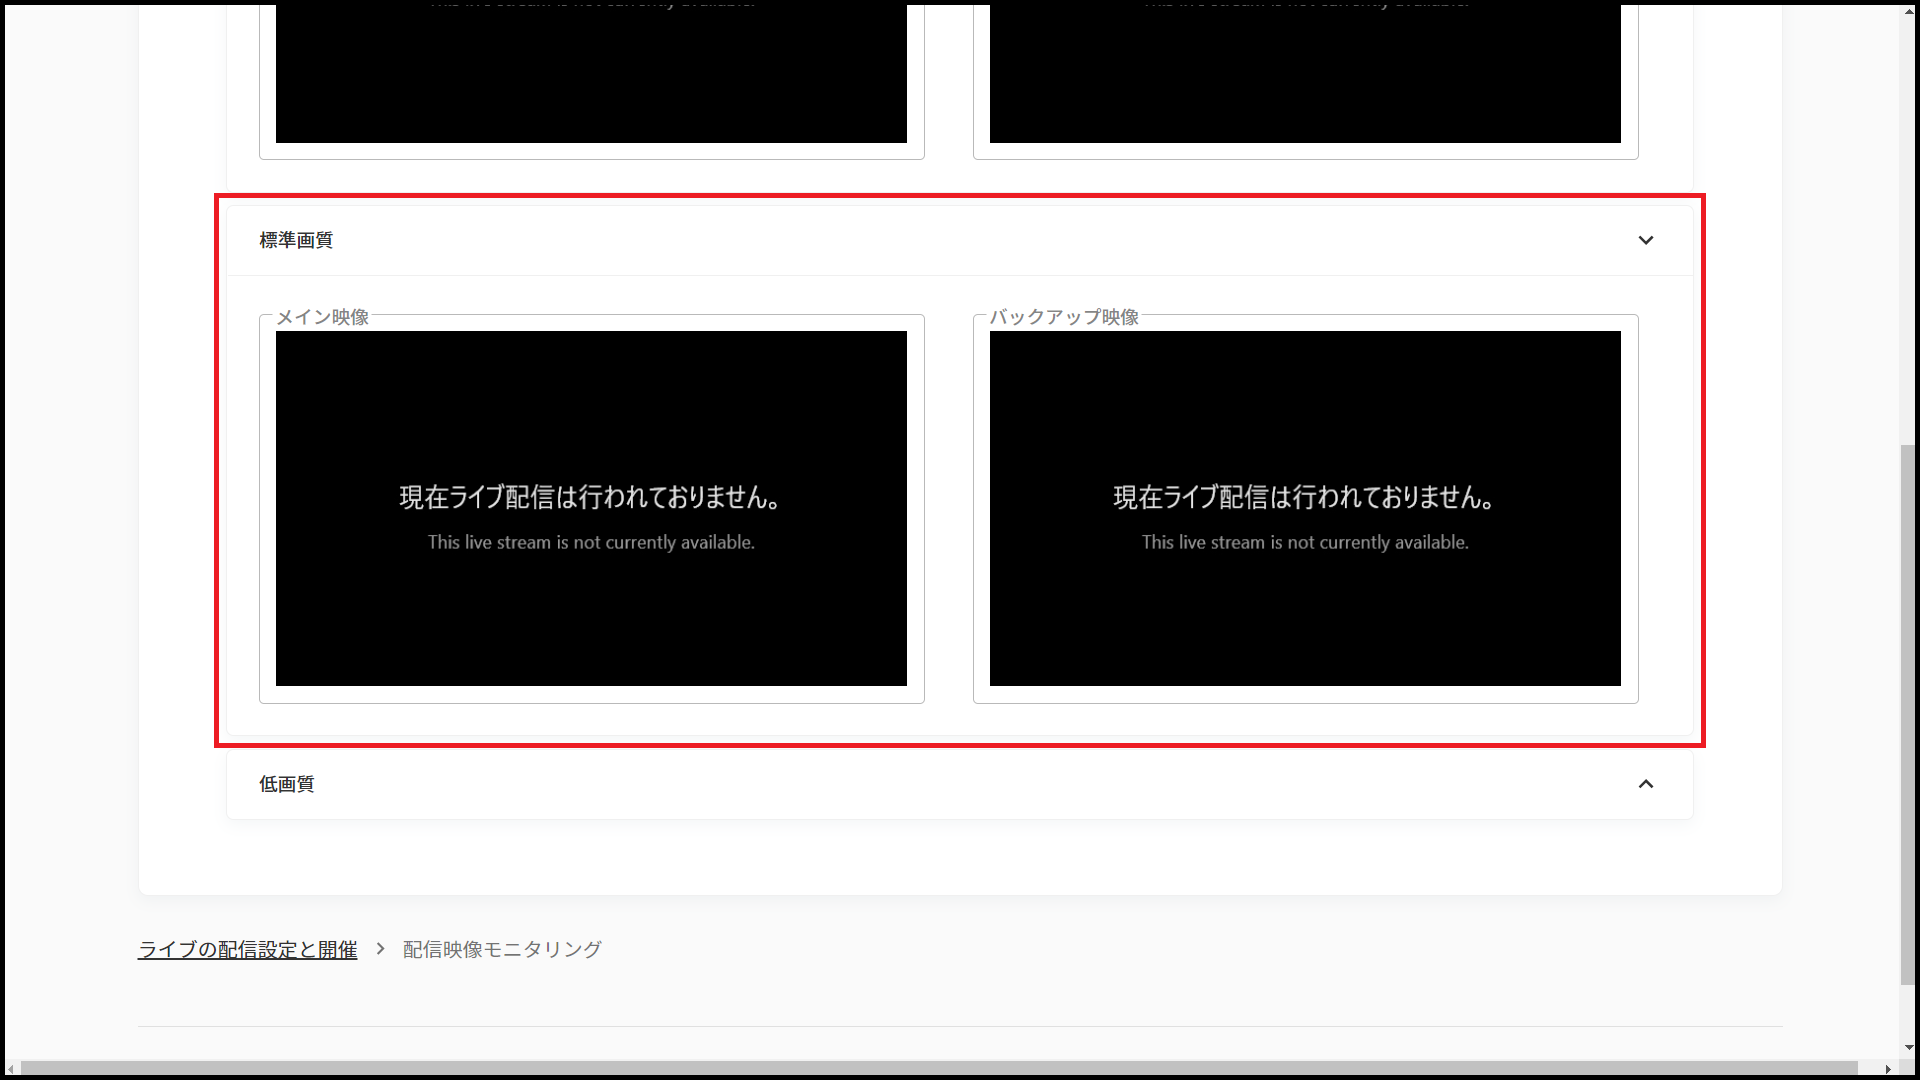Click 配信映像モニタリング breadcrumb text
The height and width of the screenshot is (1080, 1920).
(x=502, y=949)
